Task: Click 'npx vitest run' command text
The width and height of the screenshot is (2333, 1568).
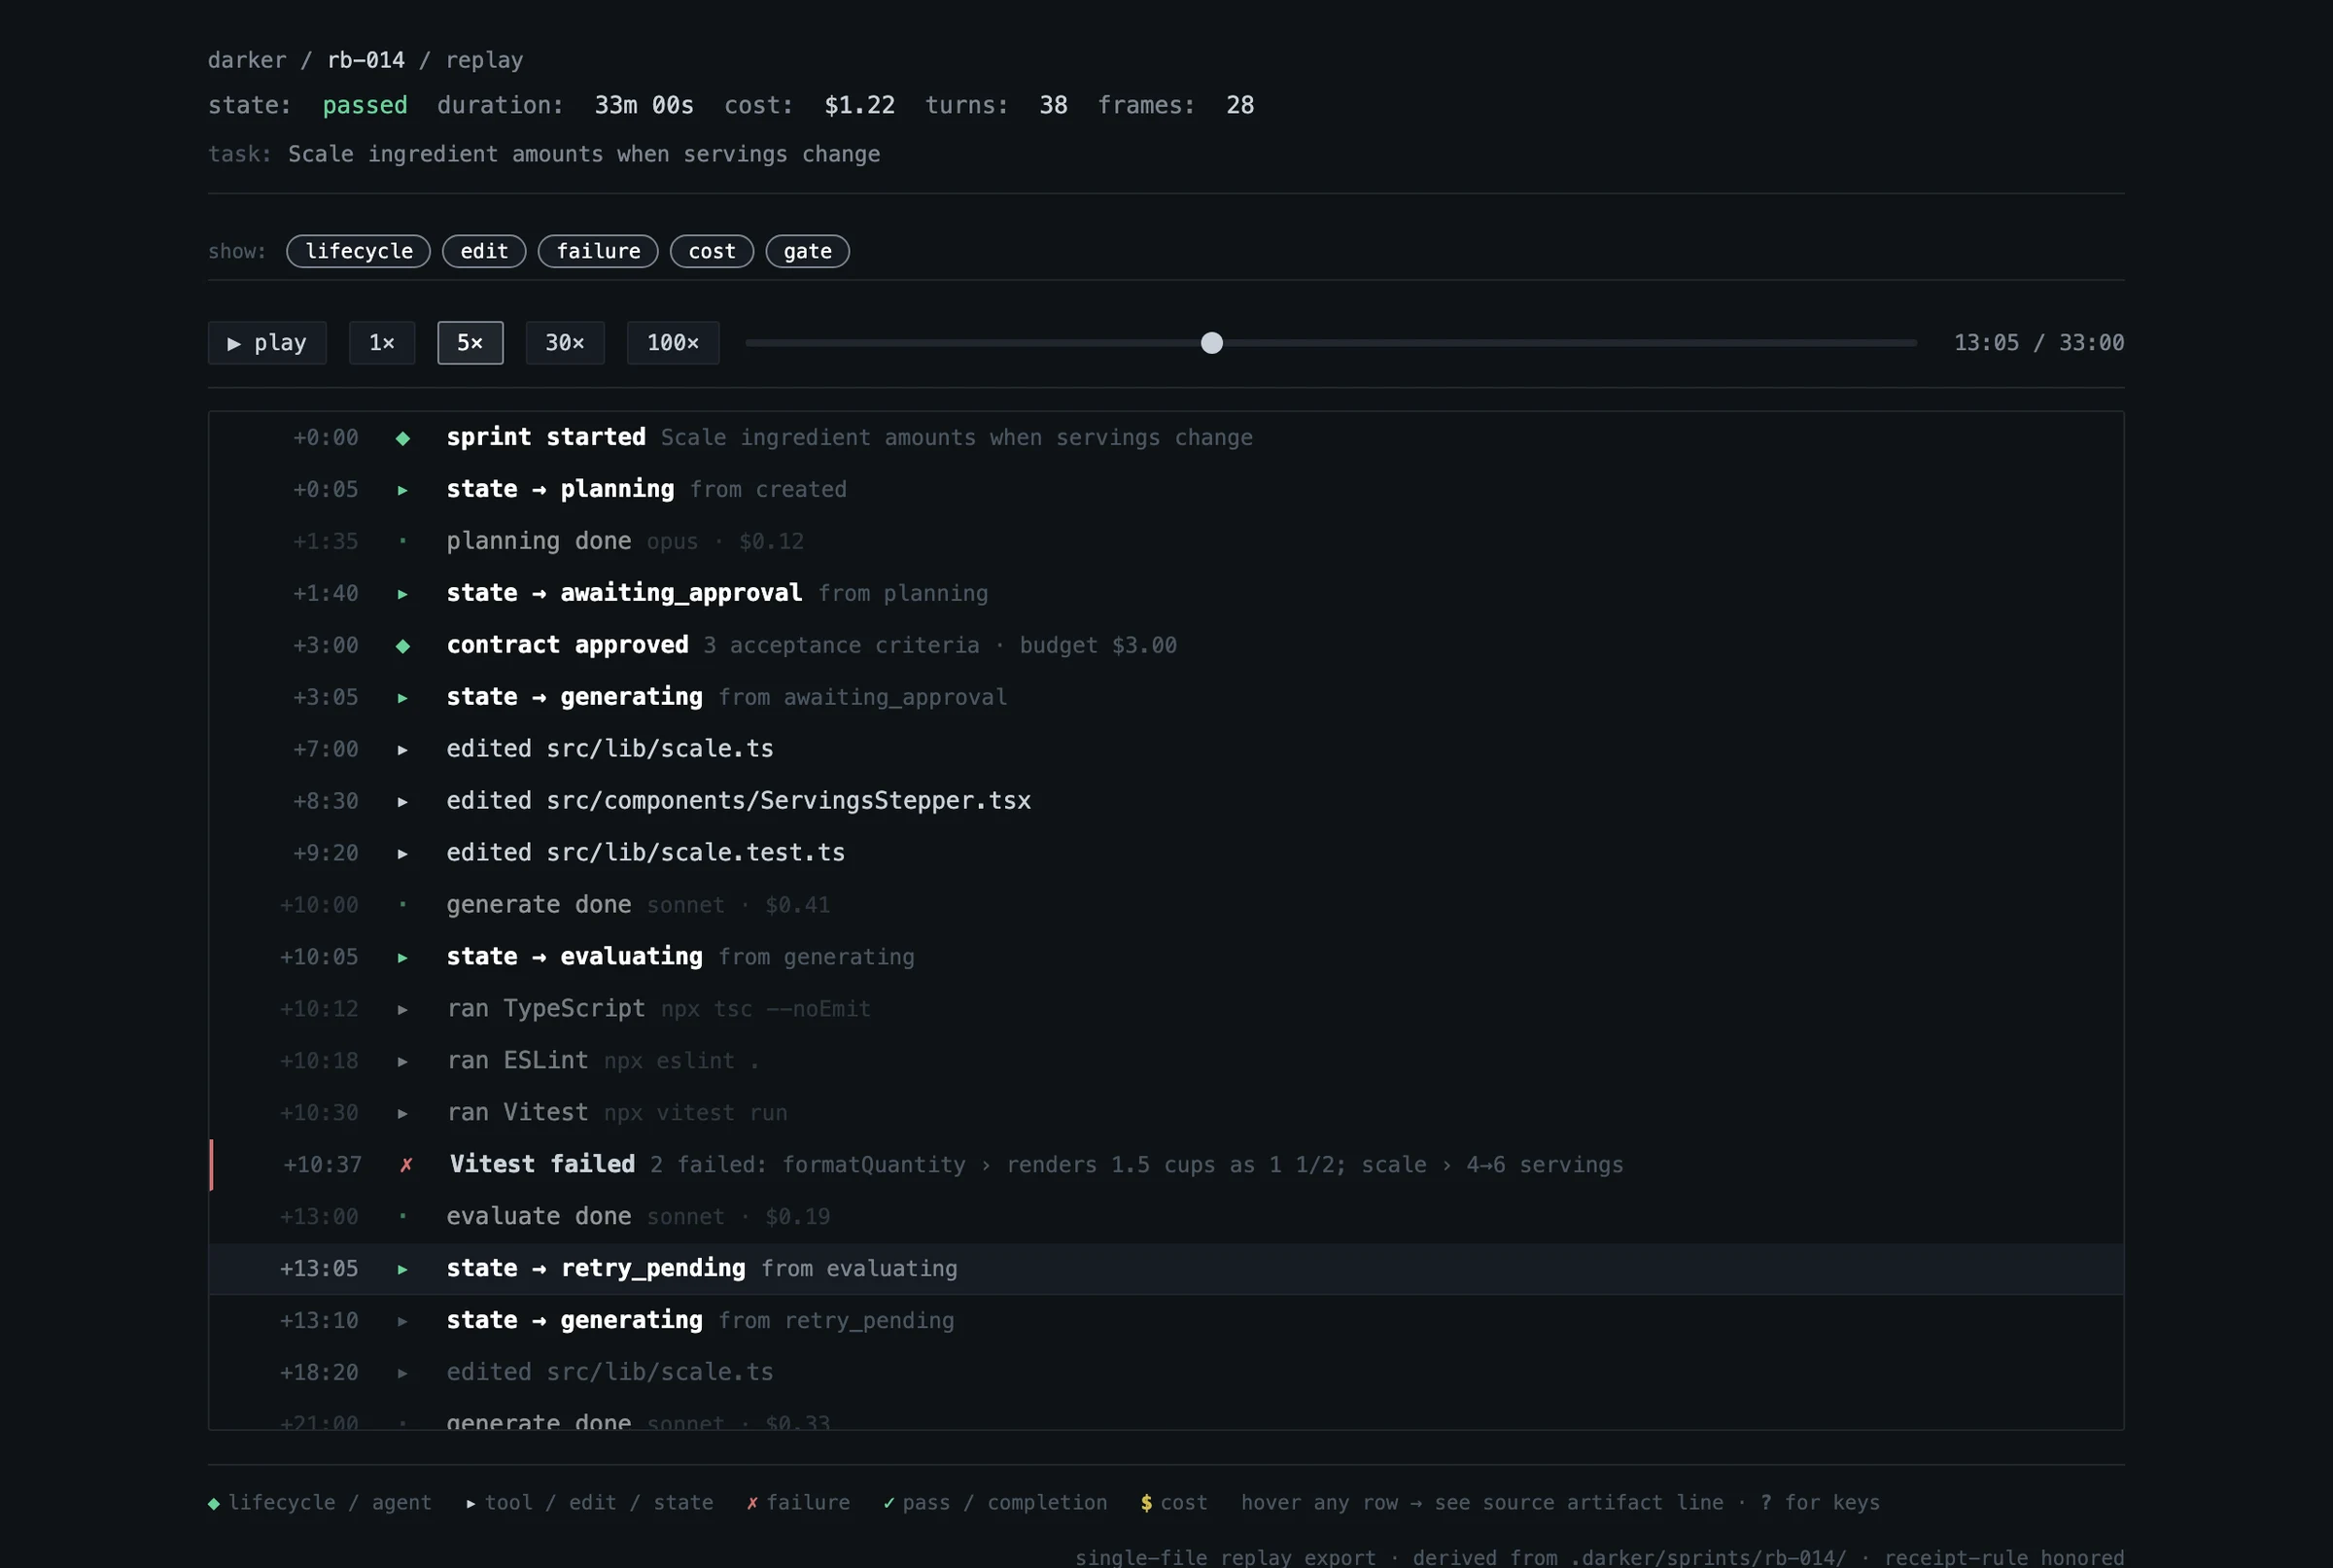Action: [696, 1113]
